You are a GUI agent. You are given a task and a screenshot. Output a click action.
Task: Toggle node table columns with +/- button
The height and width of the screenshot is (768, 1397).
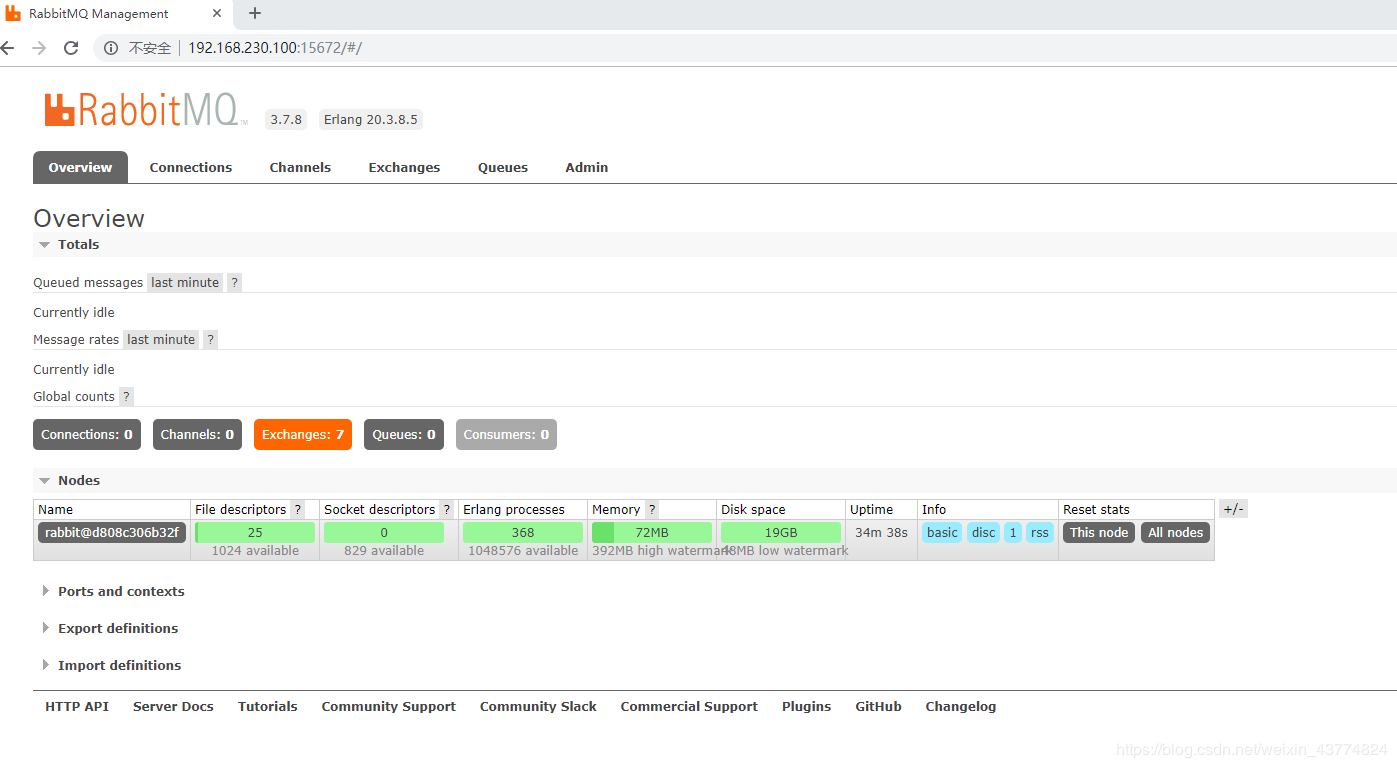(1233, 509)
